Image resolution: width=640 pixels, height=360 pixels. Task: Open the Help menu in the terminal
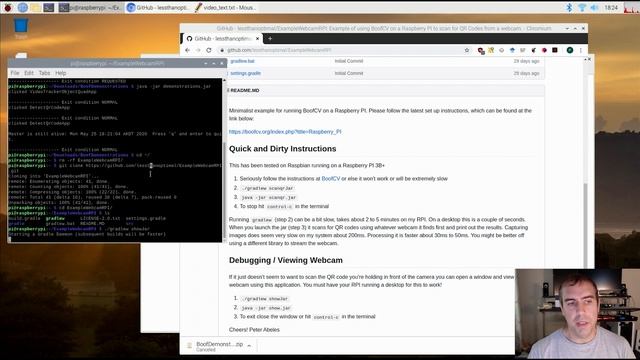[60, 73]
